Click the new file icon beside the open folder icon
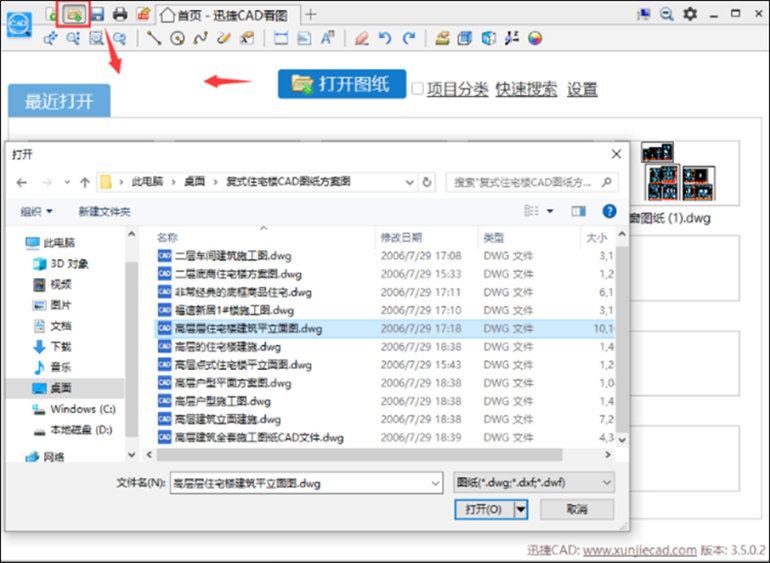The height and width of the screenshot is (563, 770). pos(51,14)
